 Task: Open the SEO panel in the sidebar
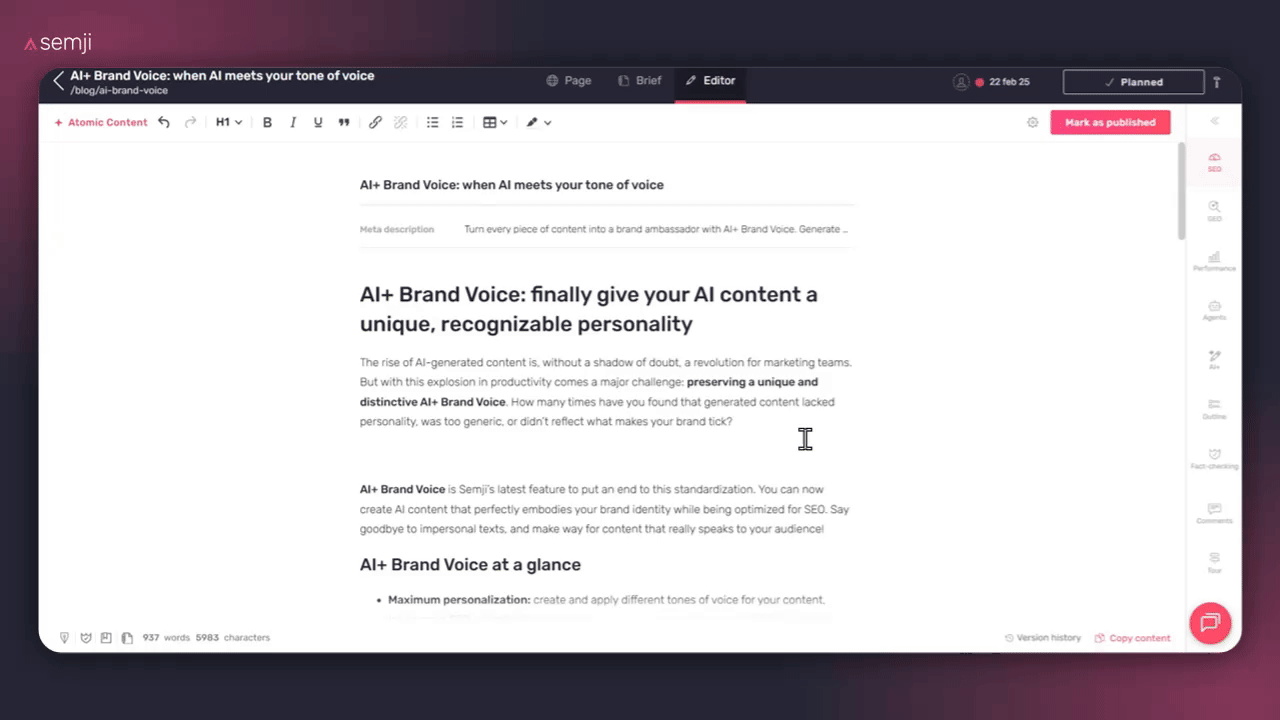click(1214, 162)
